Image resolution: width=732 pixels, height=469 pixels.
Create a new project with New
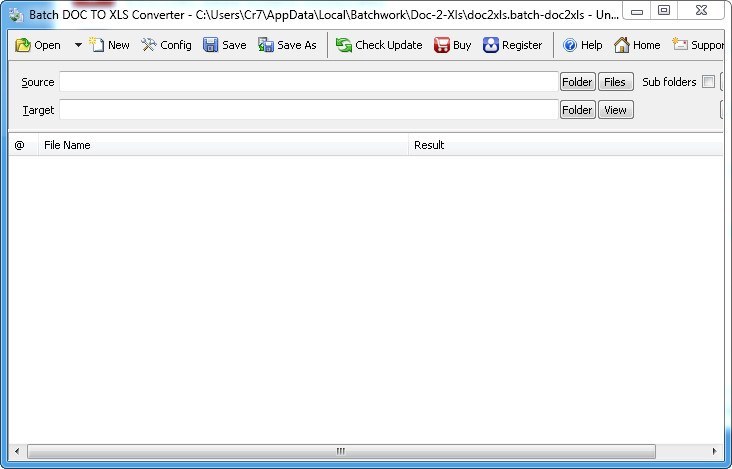tap(110, 45)
